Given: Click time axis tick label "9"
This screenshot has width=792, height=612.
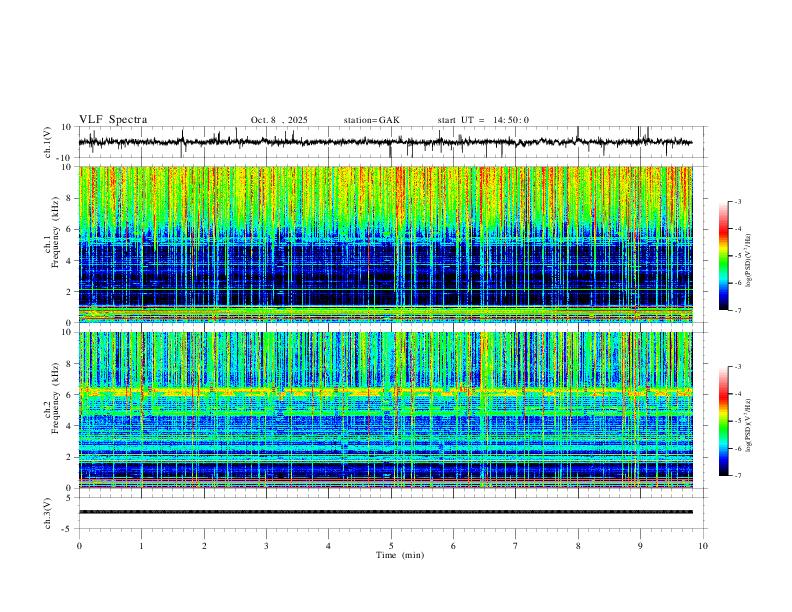Looking at the screenshot, I should pyautogui.click(x=640, y=546).
